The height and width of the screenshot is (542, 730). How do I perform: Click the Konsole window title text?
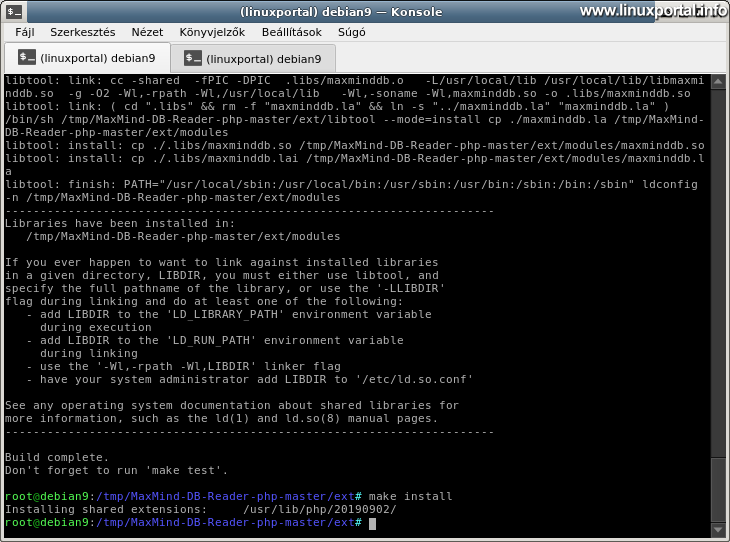(341, 12)
